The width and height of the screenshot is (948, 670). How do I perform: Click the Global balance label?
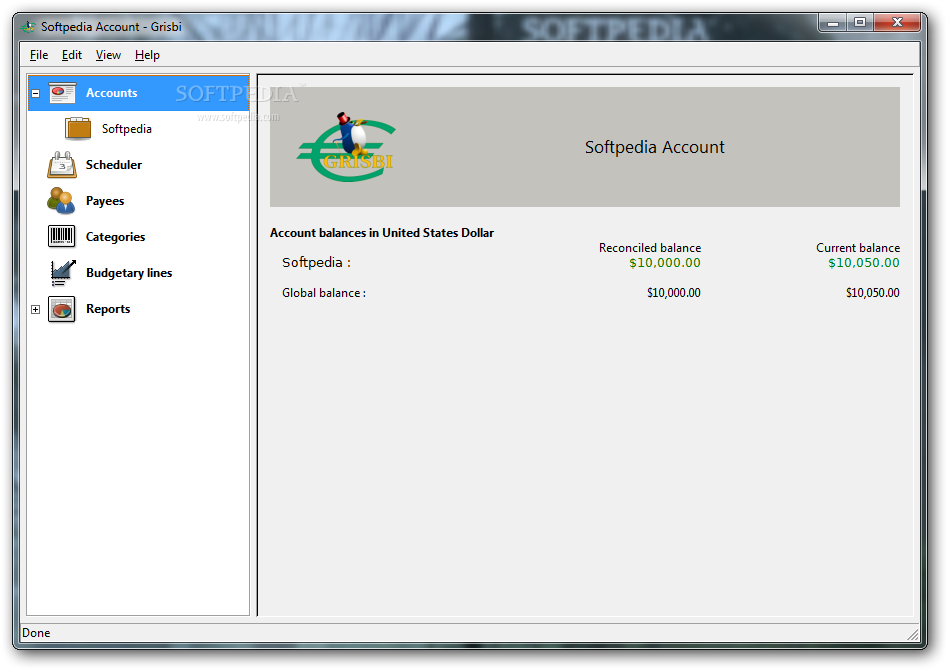click(323, 293)
